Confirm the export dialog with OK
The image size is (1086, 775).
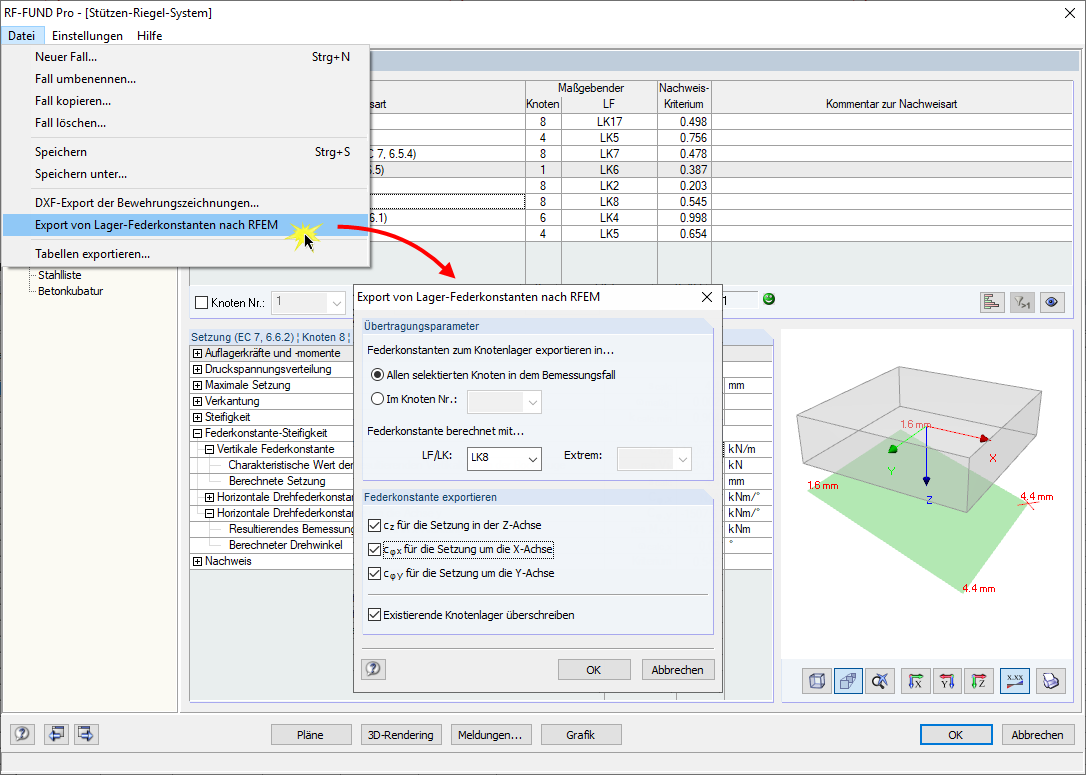click(x=594, y=670)
